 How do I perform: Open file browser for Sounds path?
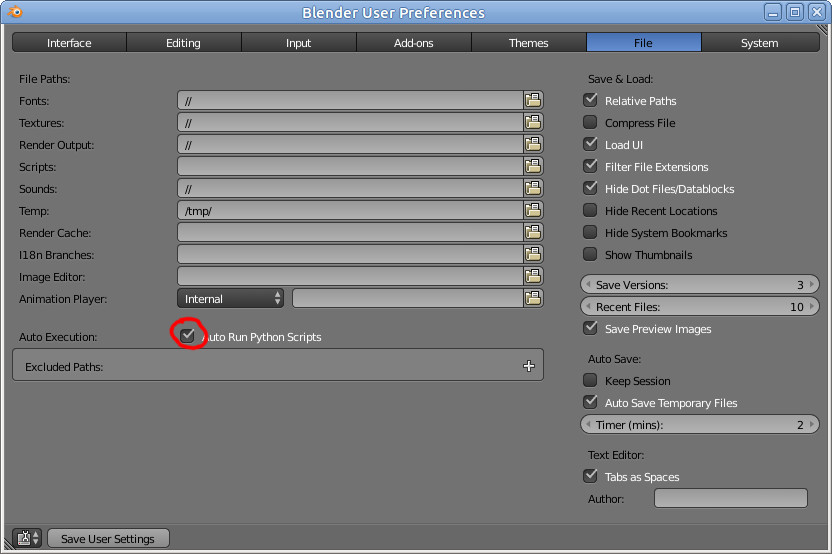(533, 188)
